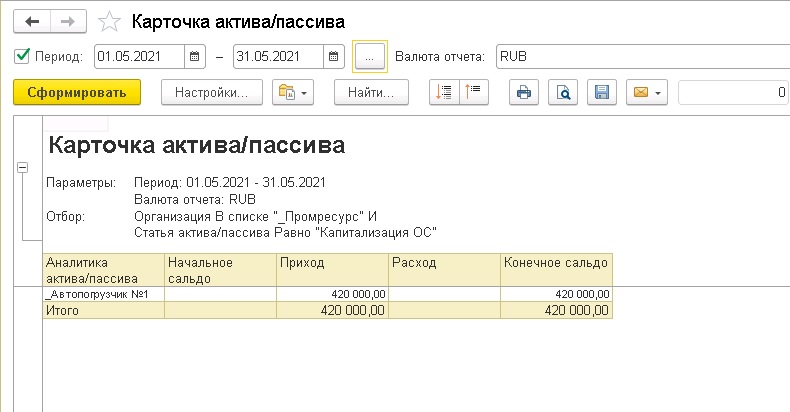Save report with floppy disk icon
This screenshot has height=412, width=790.
pyautogui.click(x=602, y=92)
